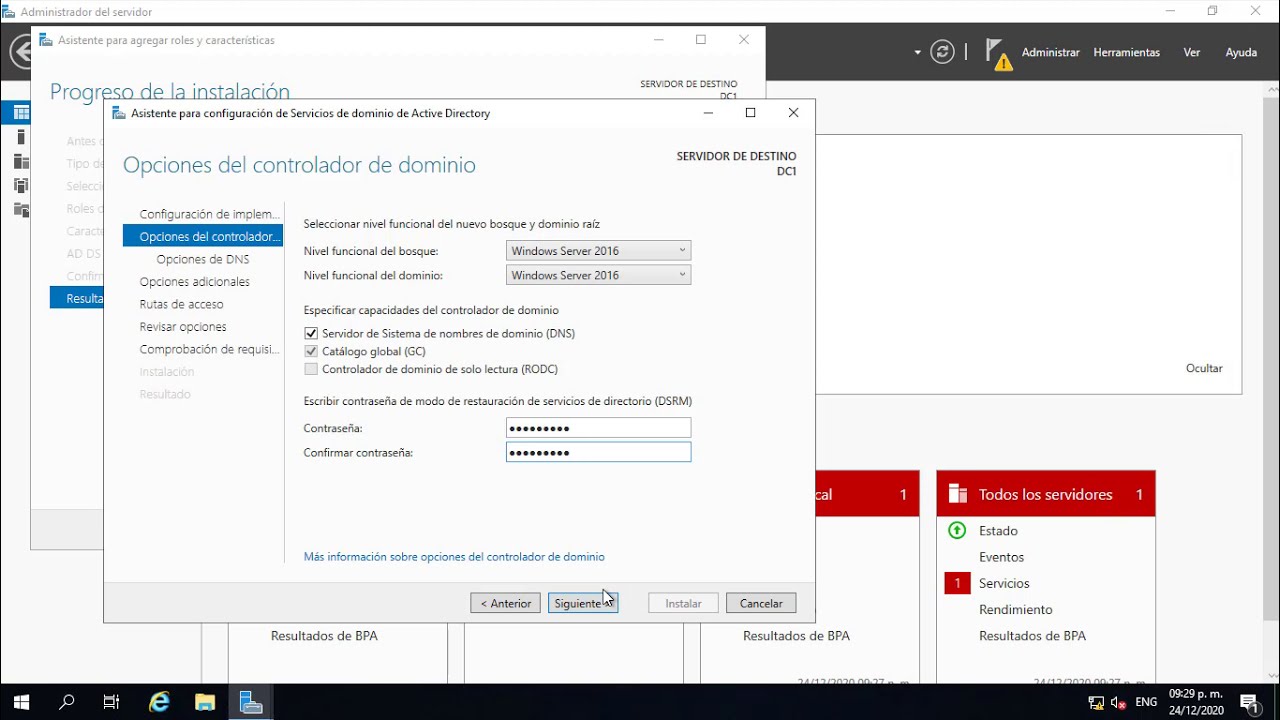Open File Explorer from taskbar
The height and width of the screenshot is (720, 1280).
click(205, 702)
